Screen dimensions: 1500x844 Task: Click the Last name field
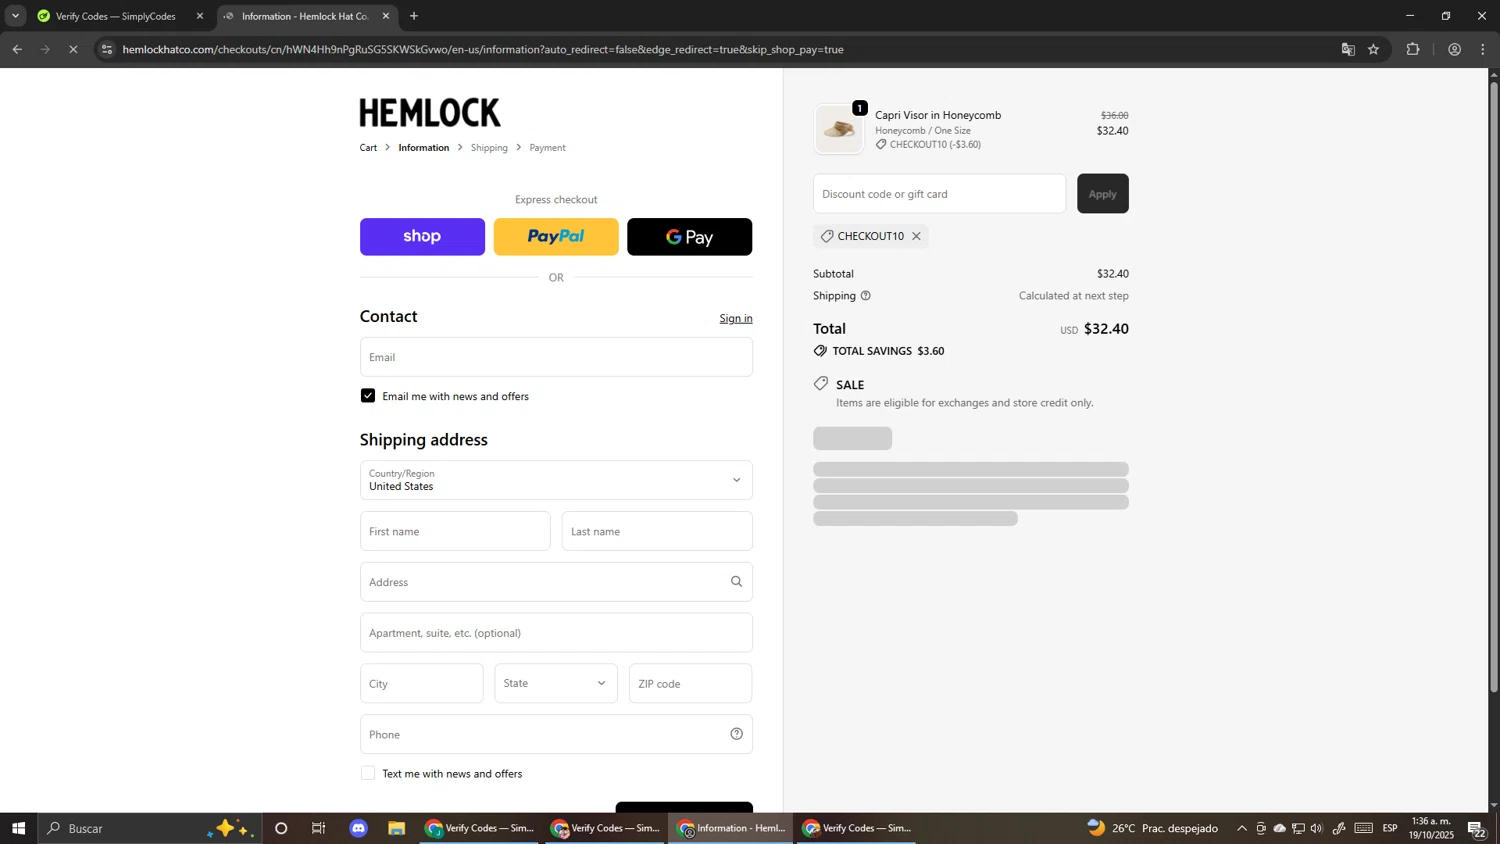(657, 531)
